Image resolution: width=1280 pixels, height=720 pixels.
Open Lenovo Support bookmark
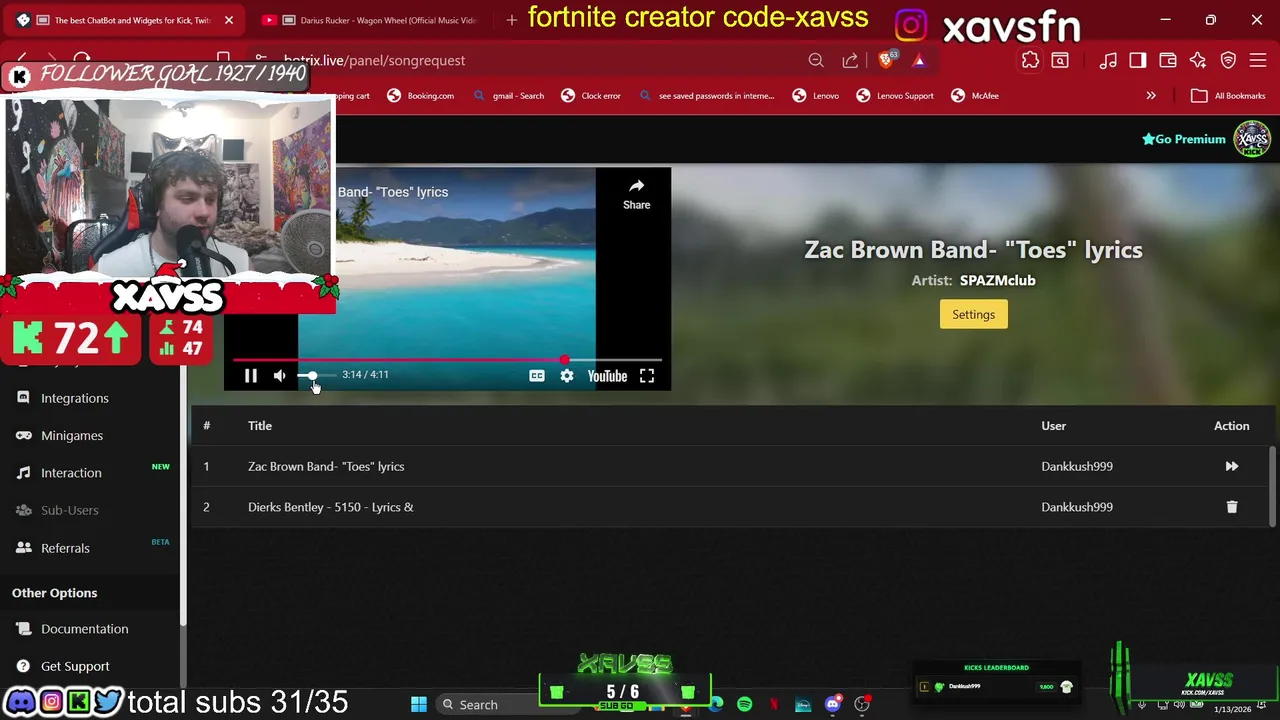pyautogui.click(x=895, y=96)
